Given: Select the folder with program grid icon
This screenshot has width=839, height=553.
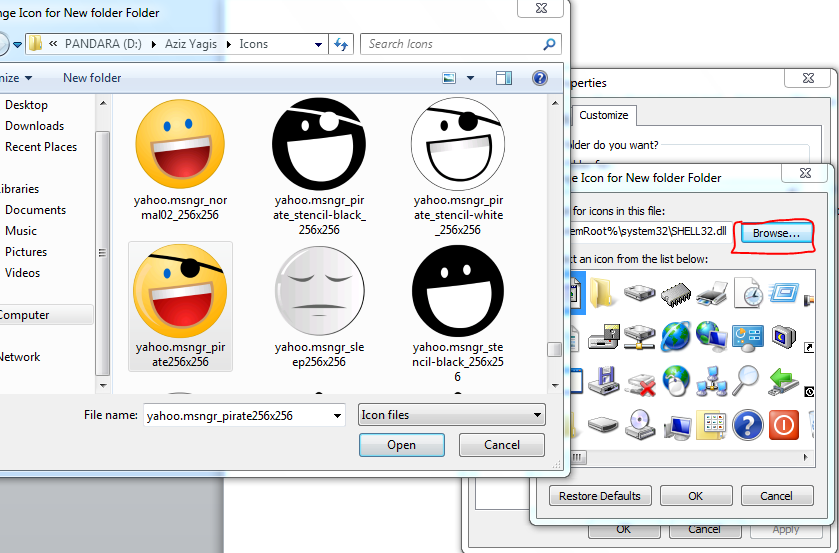Looking at the screenshot, I should [711, 425].
